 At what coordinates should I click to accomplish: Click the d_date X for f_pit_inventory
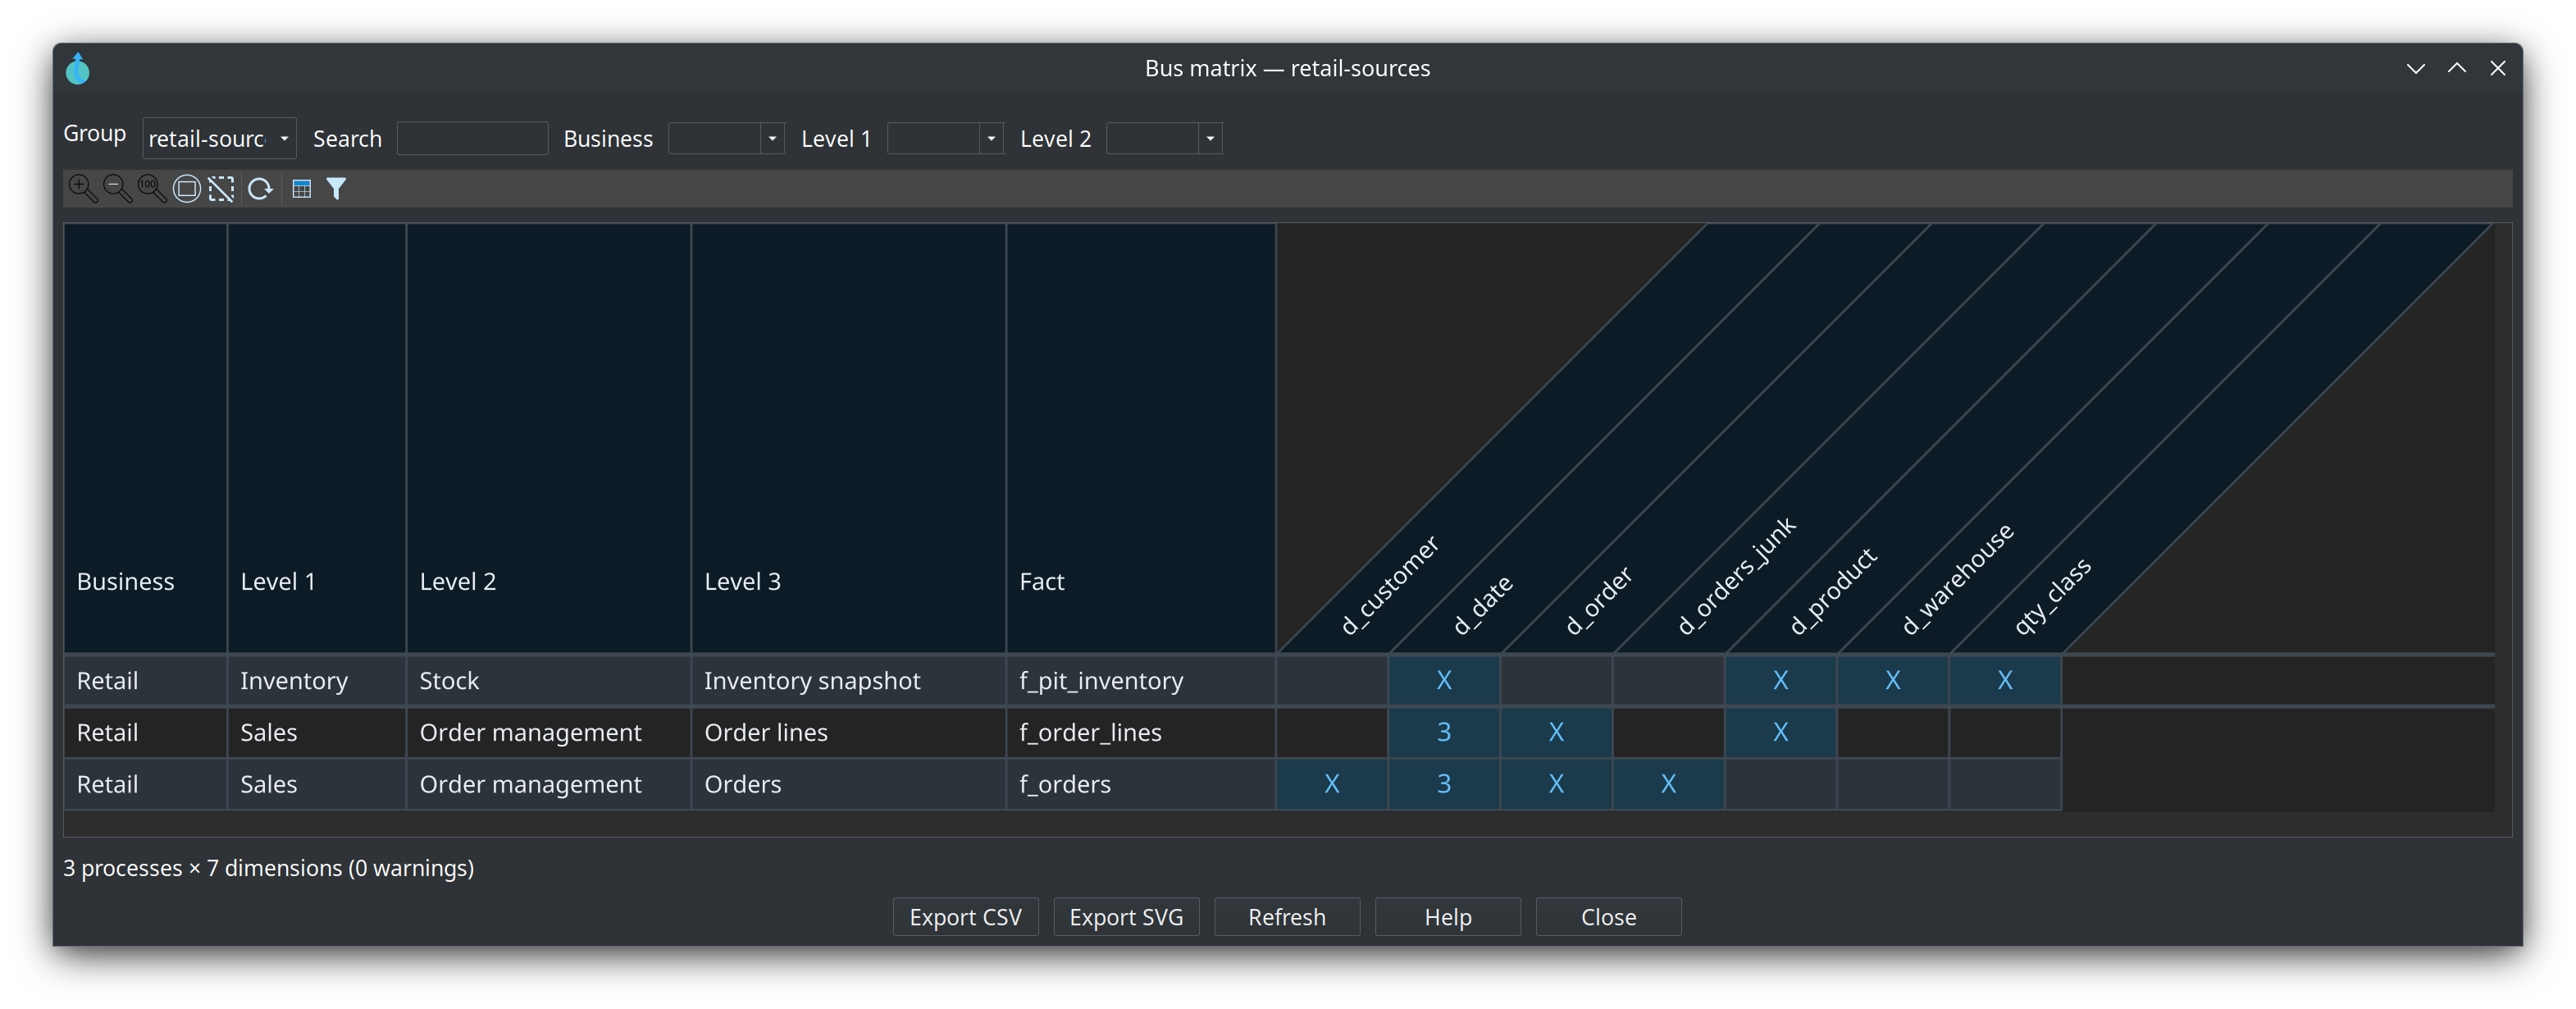click(1444, 680)
